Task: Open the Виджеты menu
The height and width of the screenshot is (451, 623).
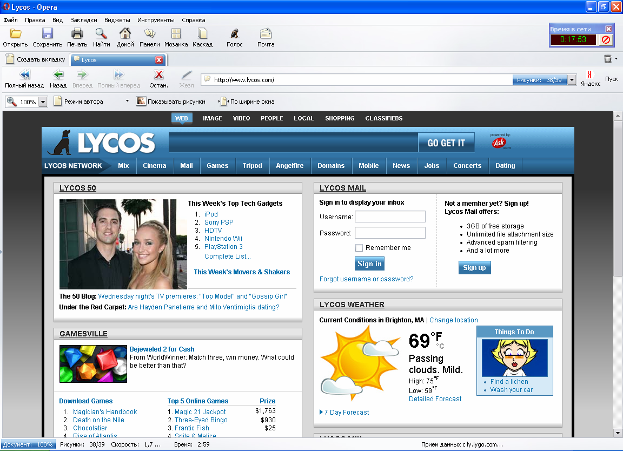Action: [117, 20]
